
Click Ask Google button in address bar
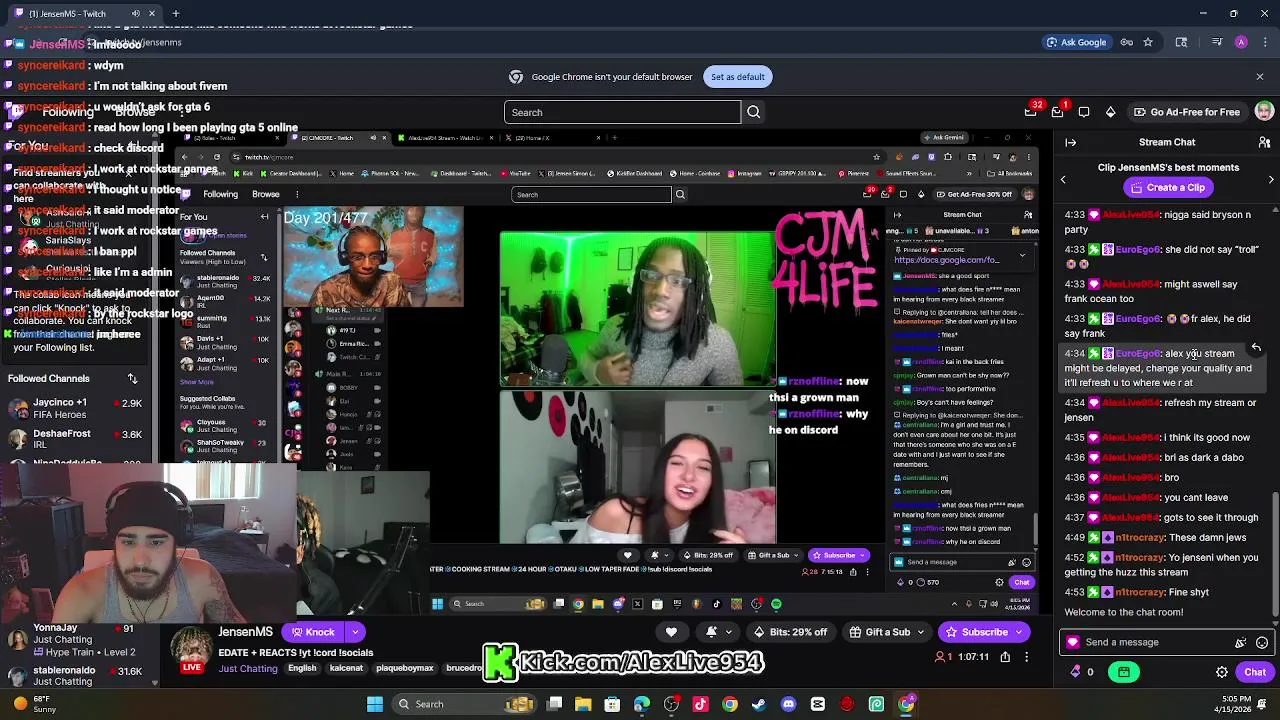point(1076,42)
